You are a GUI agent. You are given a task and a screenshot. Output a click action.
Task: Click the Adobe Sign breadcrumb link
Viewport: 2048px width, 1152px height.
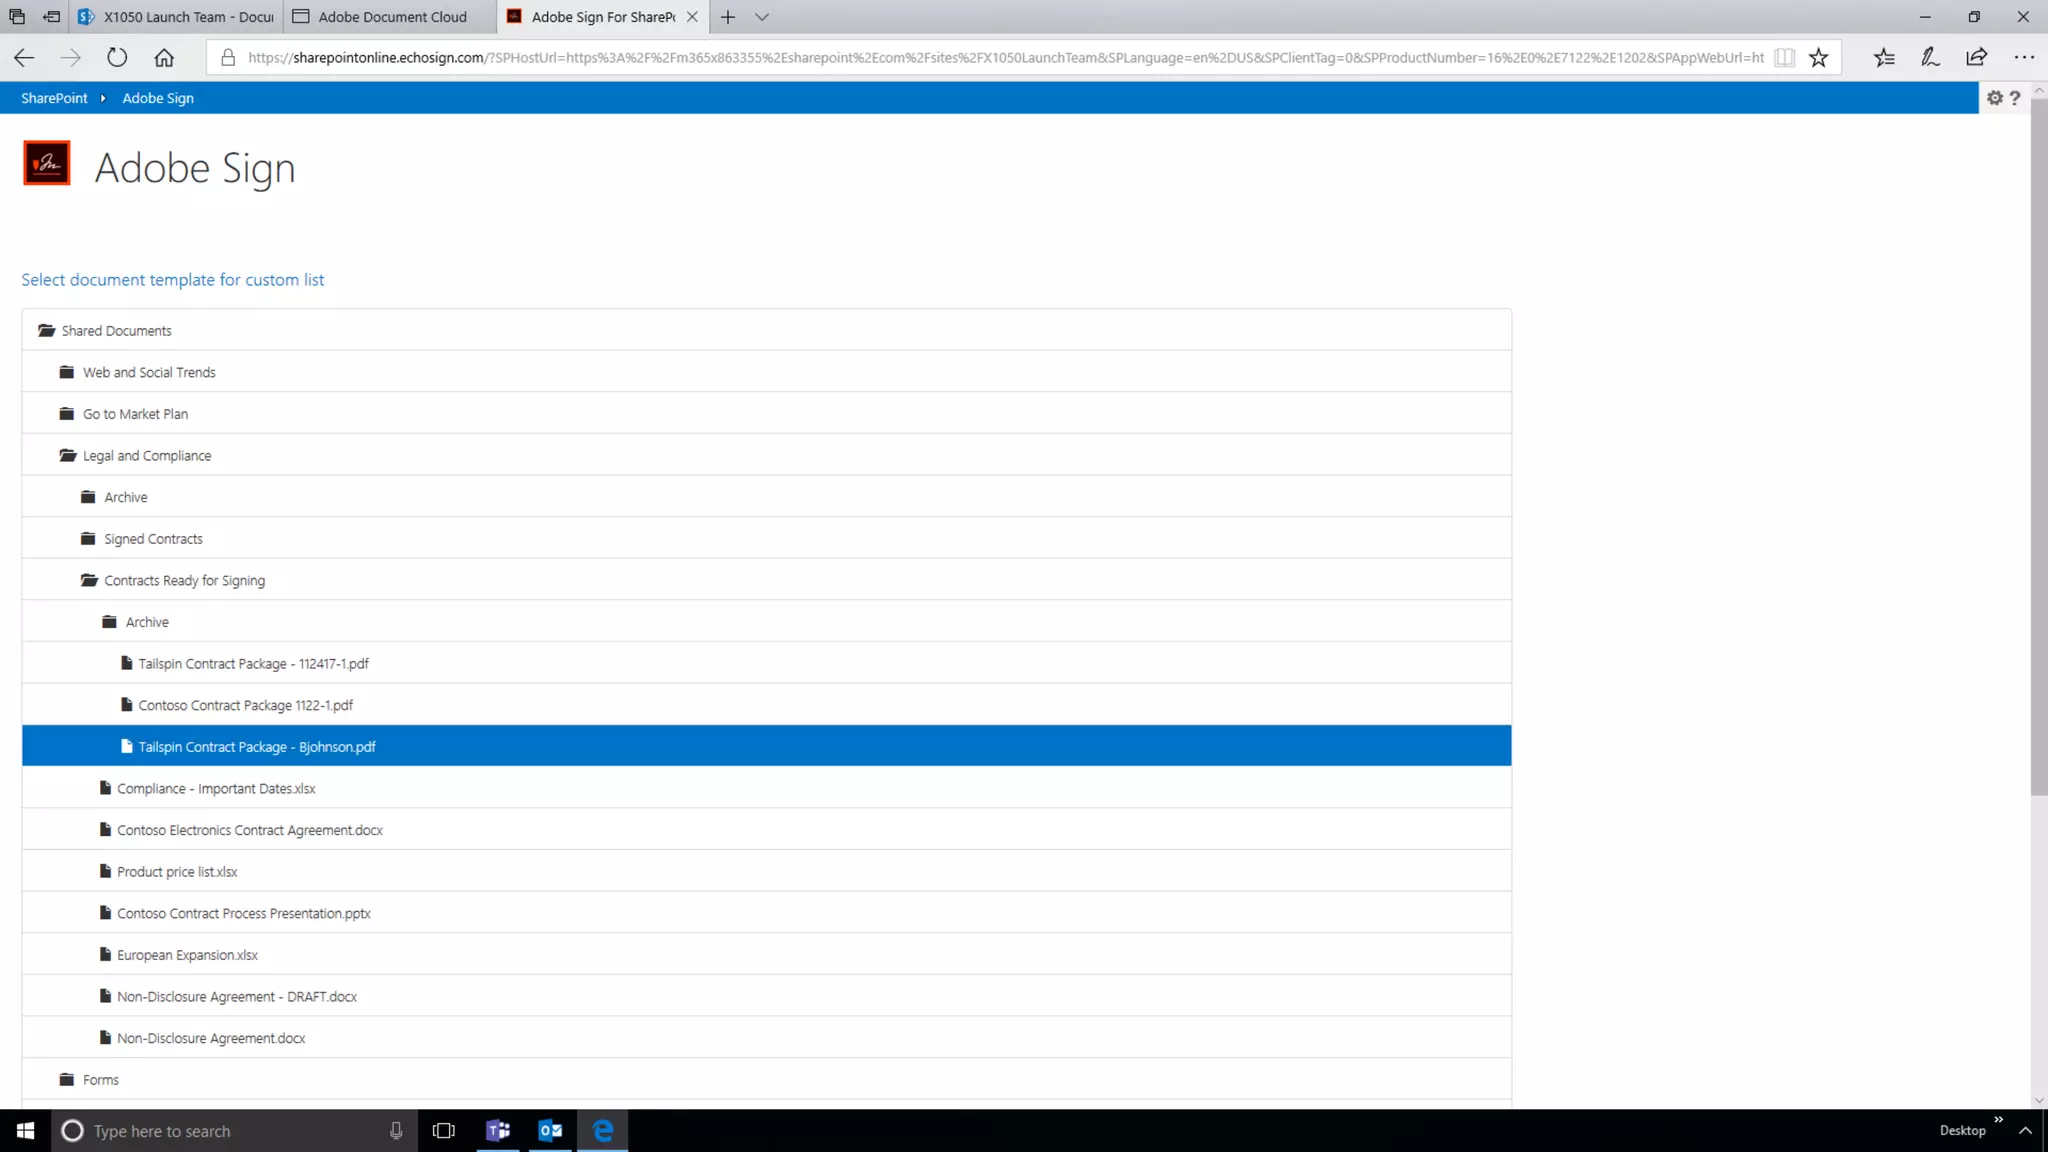click(x=158, y=98)
